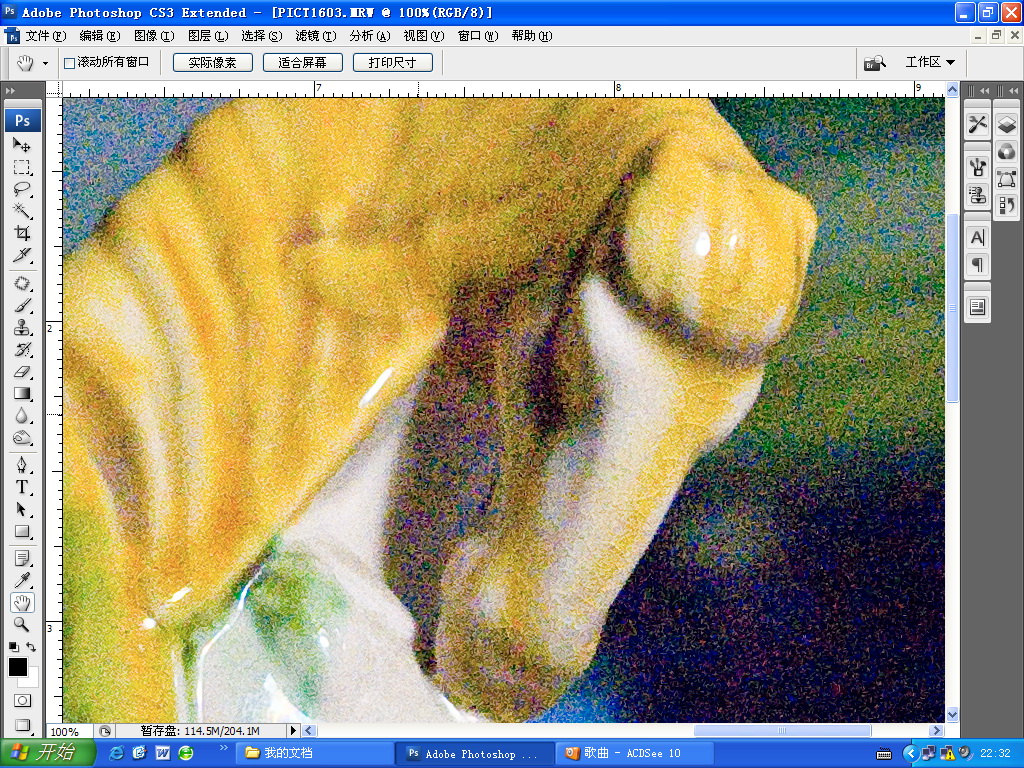Select the Crop tool
This screenshot has width=1024, height=768.
(x=22, y=233)
